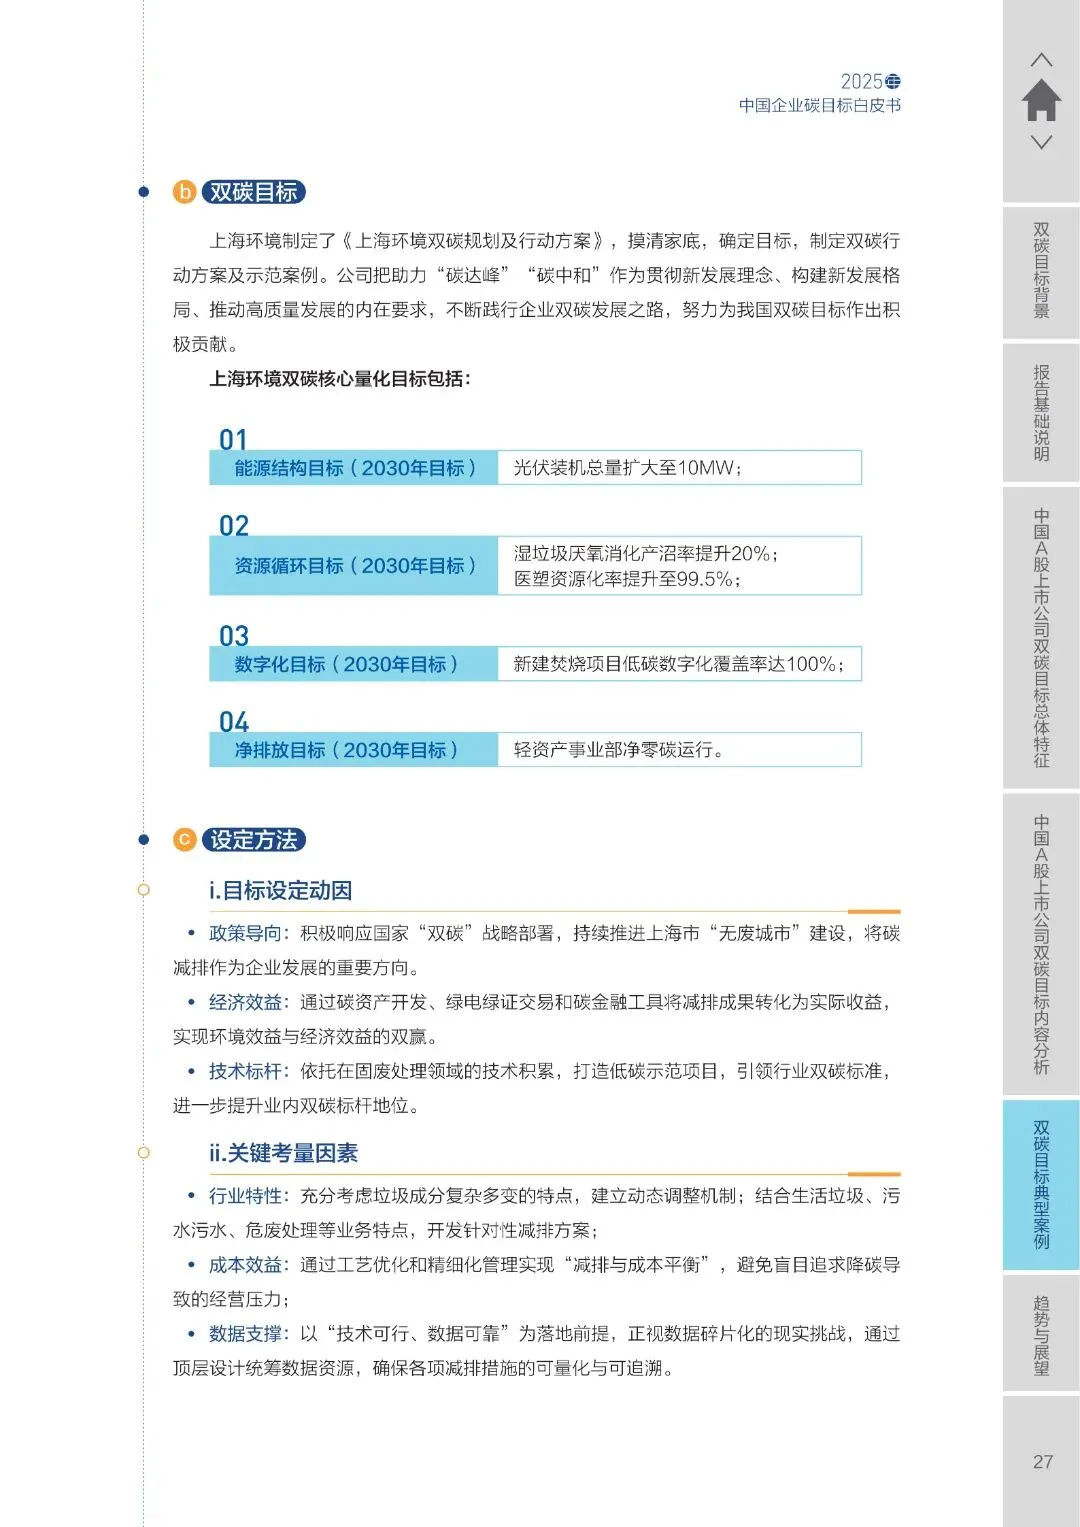Click the number 01 above the energy target

tap(233, 439)
